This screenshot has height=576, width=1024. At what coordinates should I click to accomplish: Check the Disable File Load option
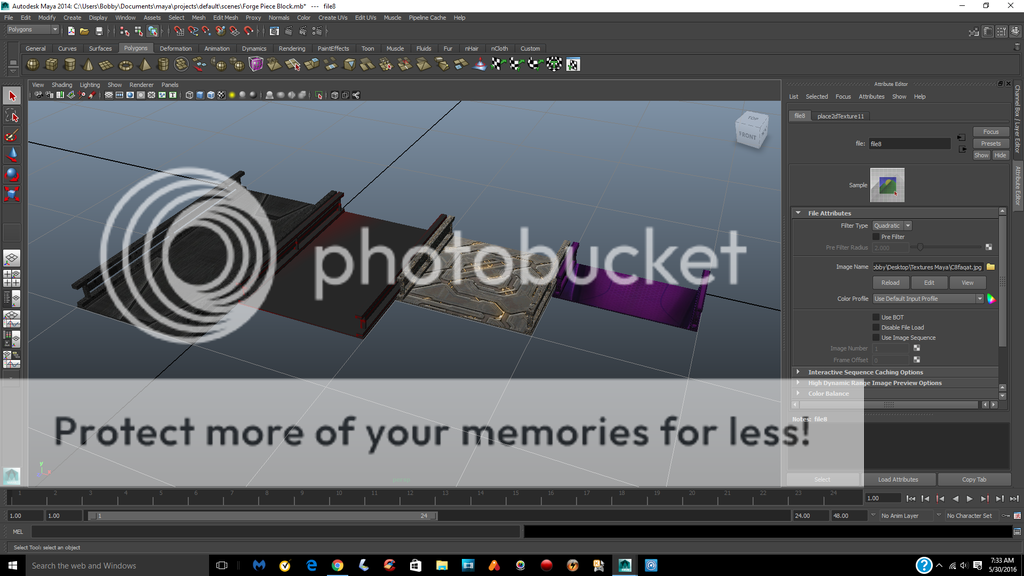[x=876, y=327]
